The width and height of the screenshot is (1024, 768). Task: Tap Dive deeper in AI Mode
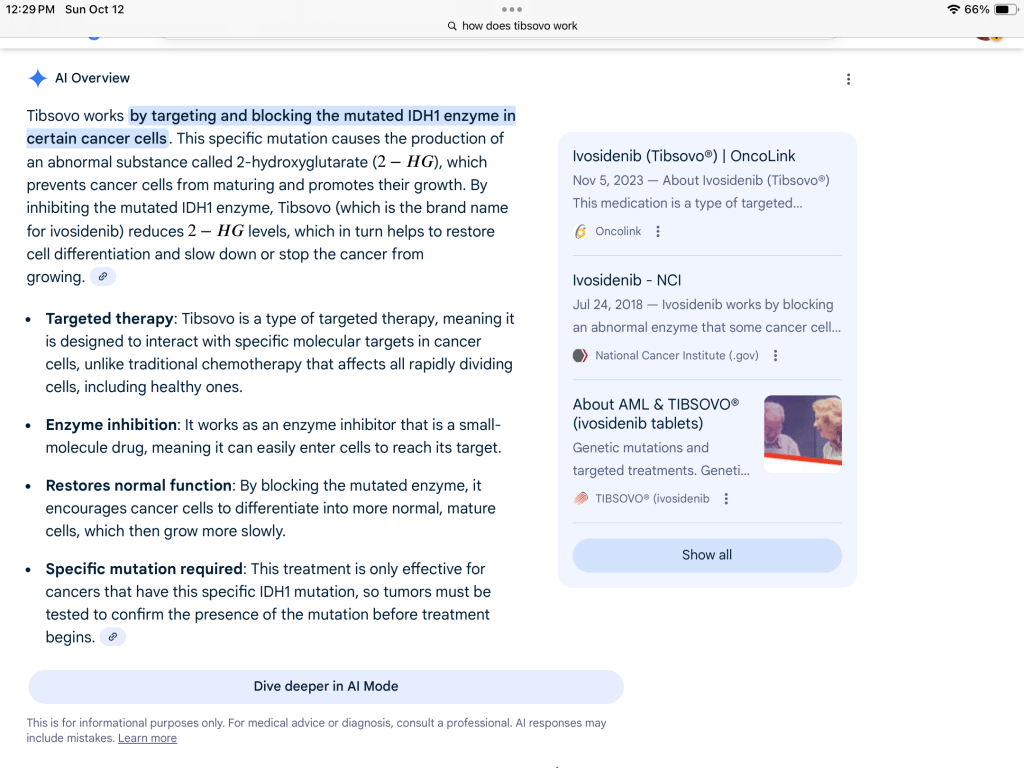(x=326, y=686)
